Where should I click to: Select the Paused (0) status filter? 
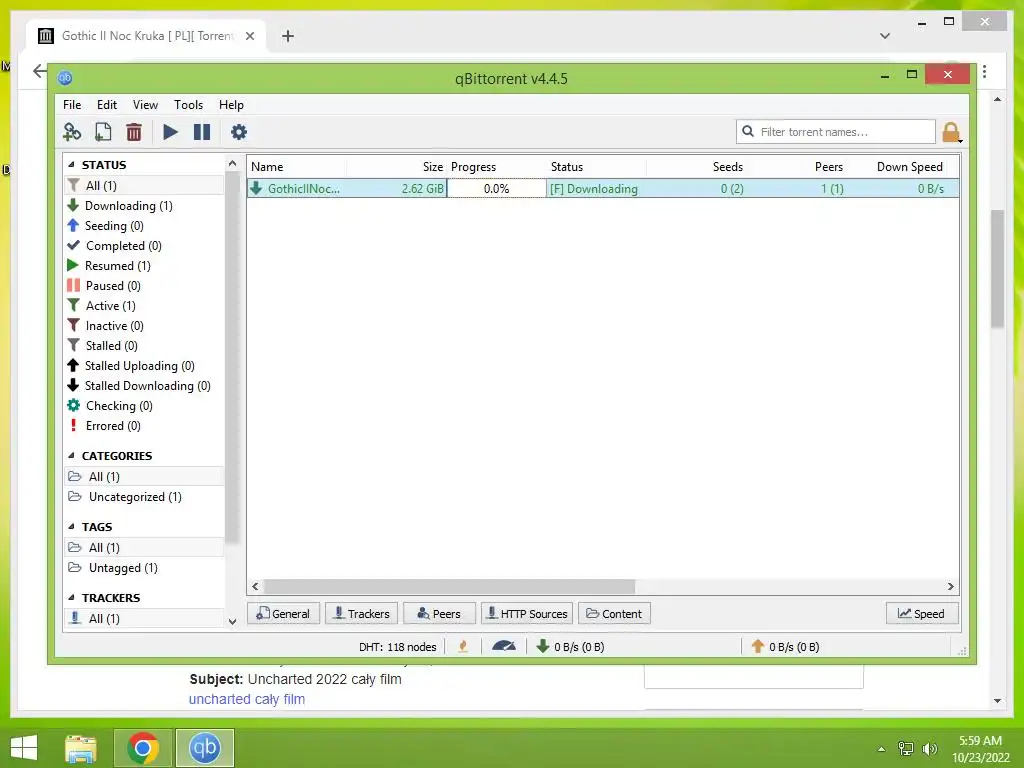[144, 286]
